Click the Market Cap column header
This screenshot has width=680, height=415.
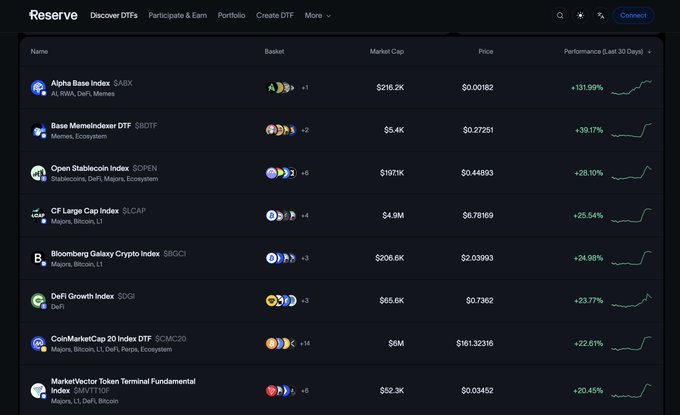(386, 52)
